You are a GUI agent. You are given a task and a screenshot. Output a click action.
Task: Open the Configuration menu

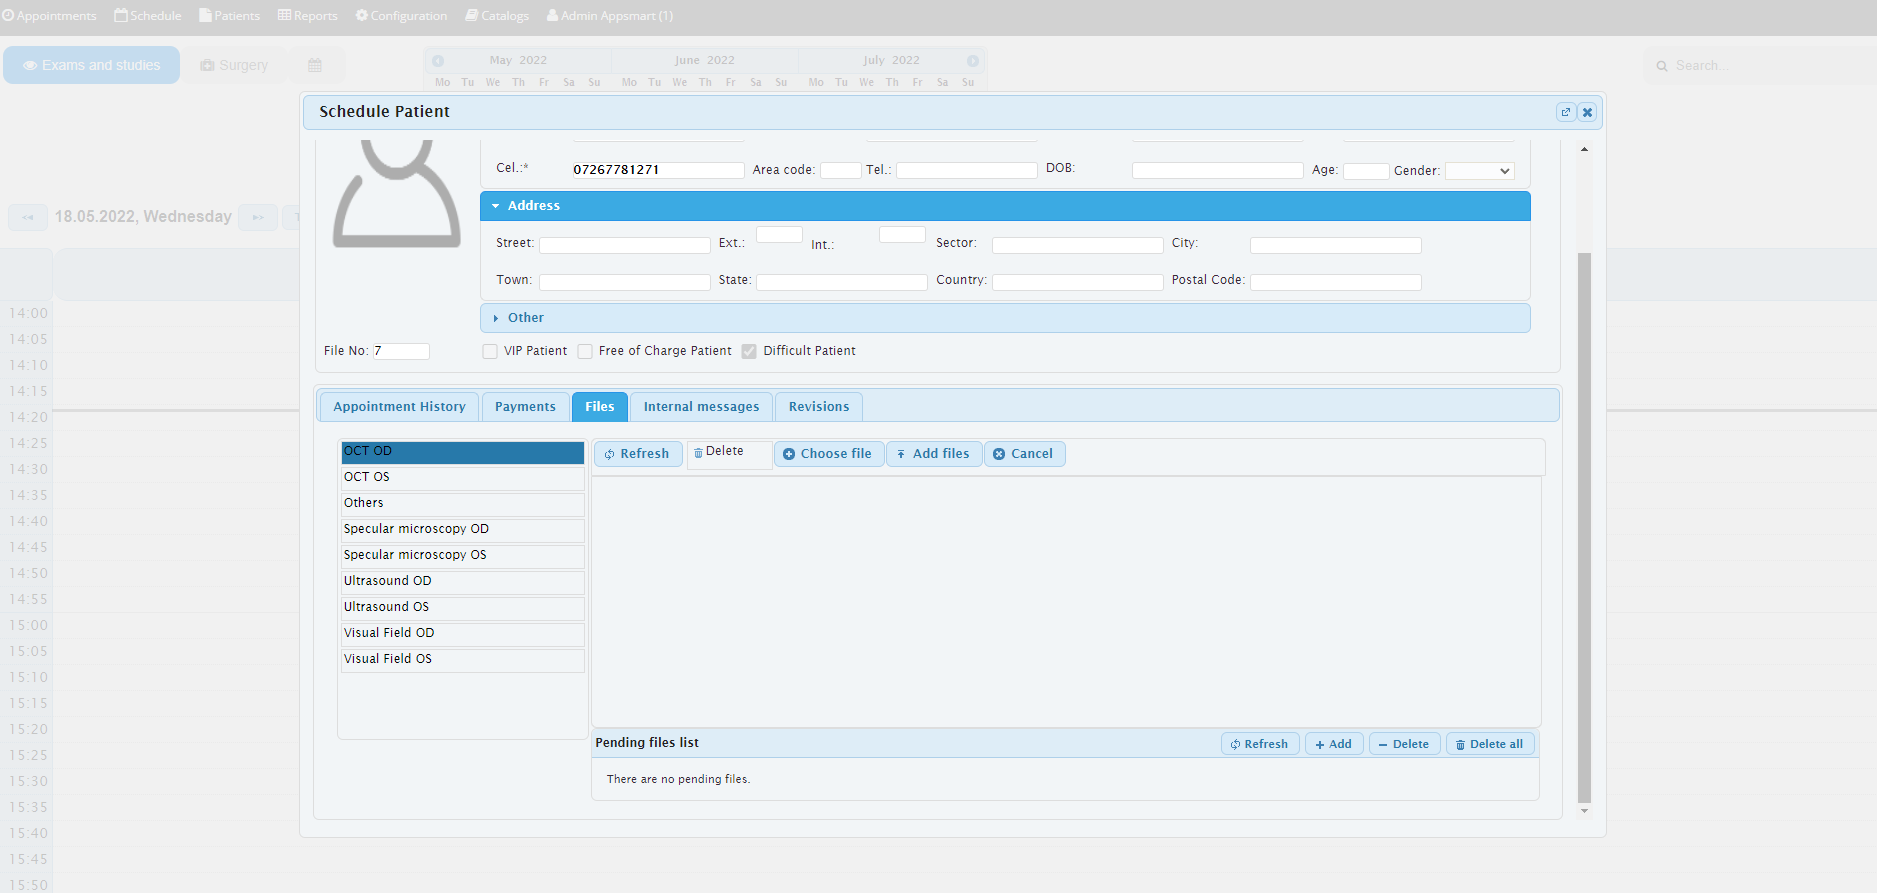point(401,16)
